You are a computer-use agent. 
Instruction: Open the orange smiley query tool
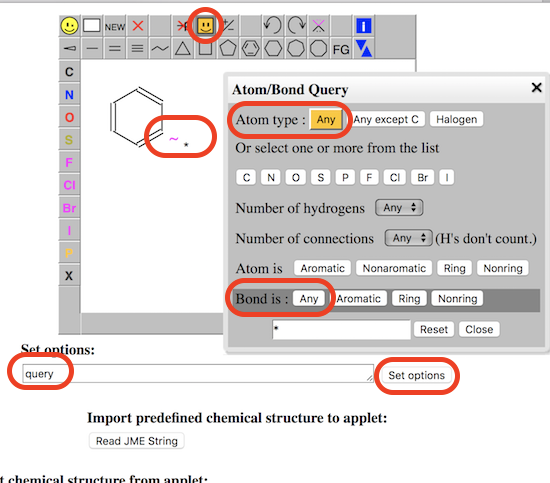coord(206,26)
